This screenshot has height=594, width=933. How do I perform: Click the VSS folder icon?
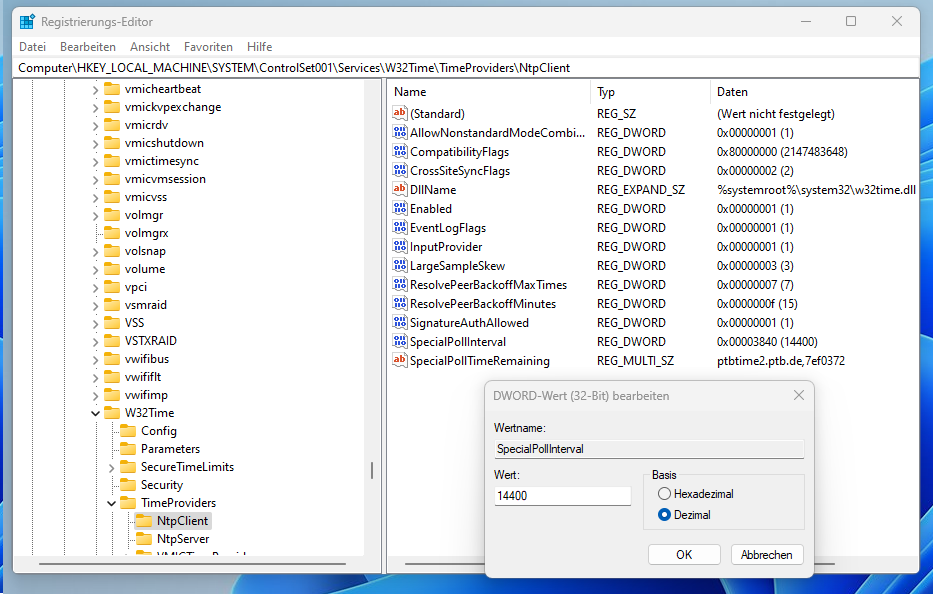tap(112, 323)
